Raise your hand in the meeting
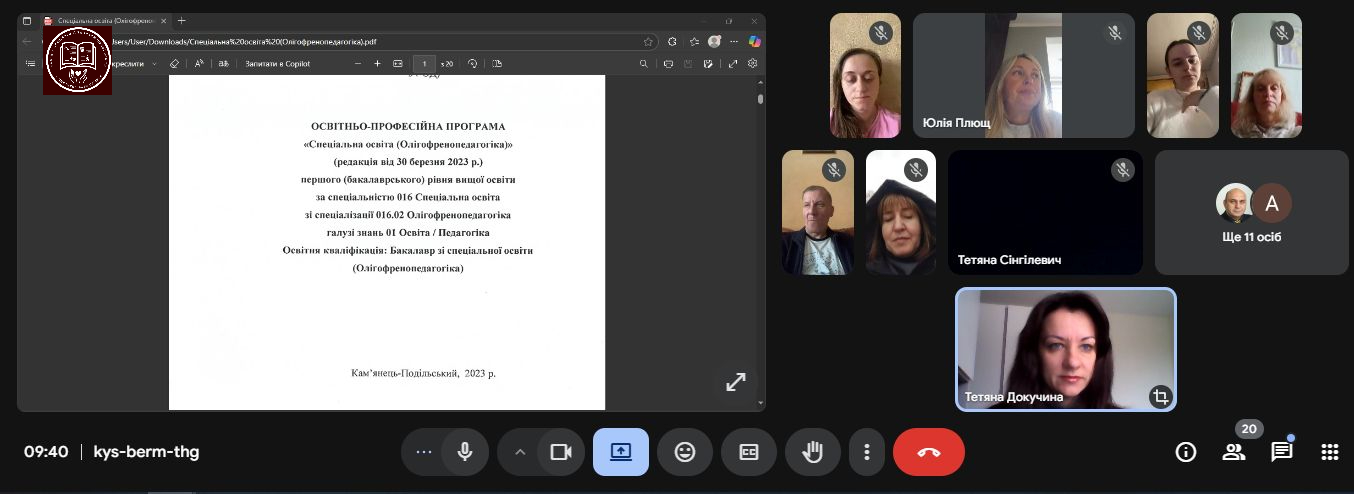The image size is (1354, 494). tap(812, 452)
